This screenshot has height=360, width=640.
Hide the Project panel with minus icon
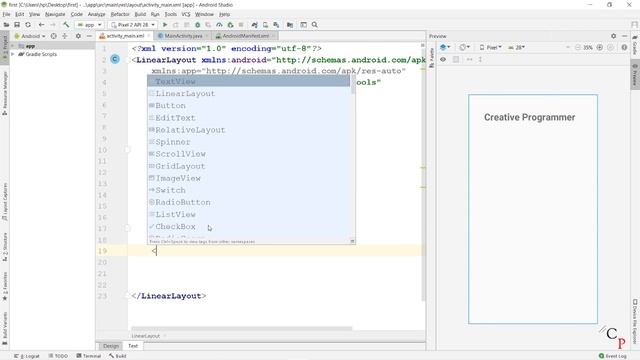point(89,36)
